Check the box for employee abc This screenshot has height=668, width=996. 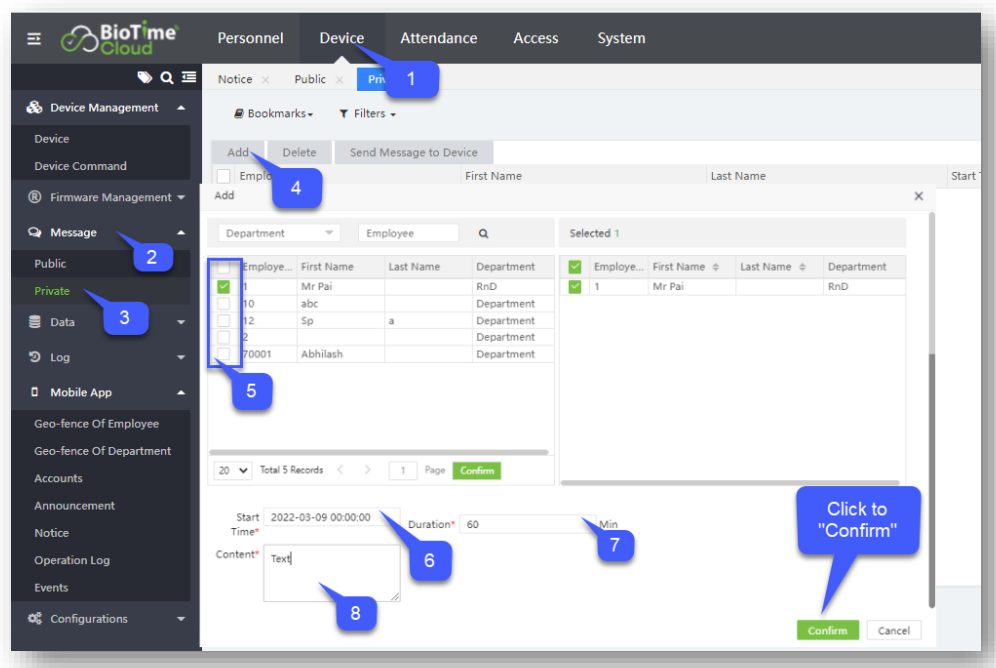click(x=224, y=303)
